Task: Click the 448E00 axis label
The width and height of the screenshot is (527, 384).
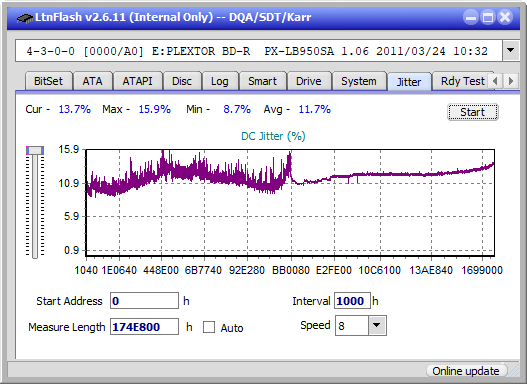Action: point(161,270)
